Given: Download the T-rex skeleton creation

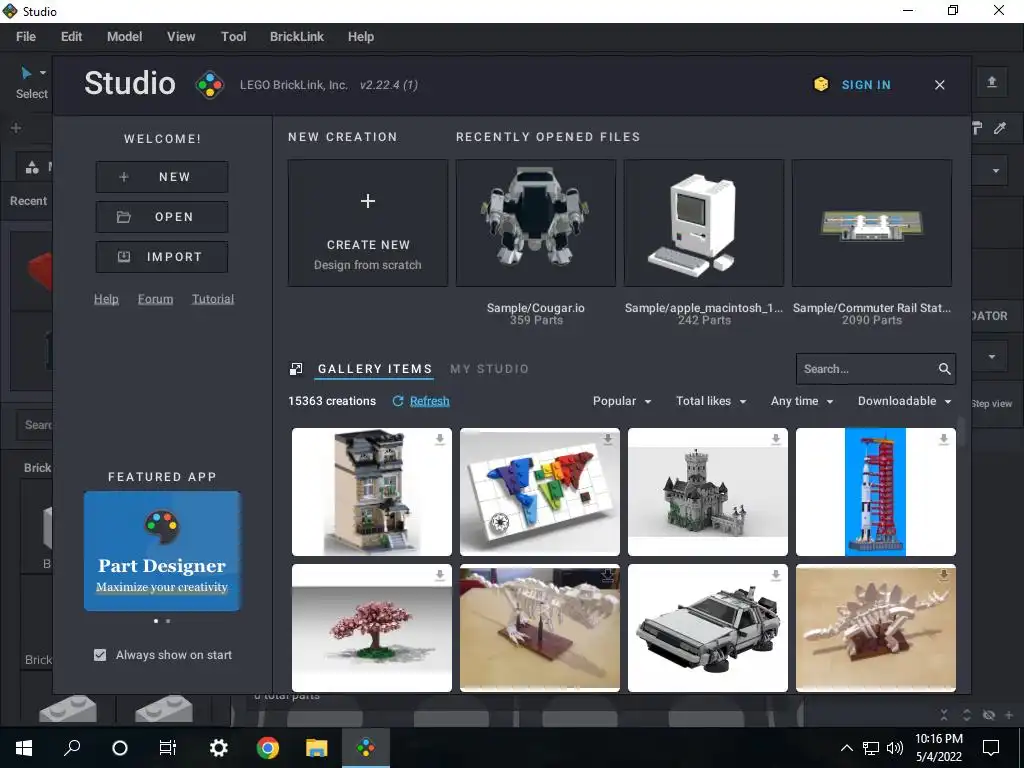Looking at the screenshot, I should tap(607, 575).
